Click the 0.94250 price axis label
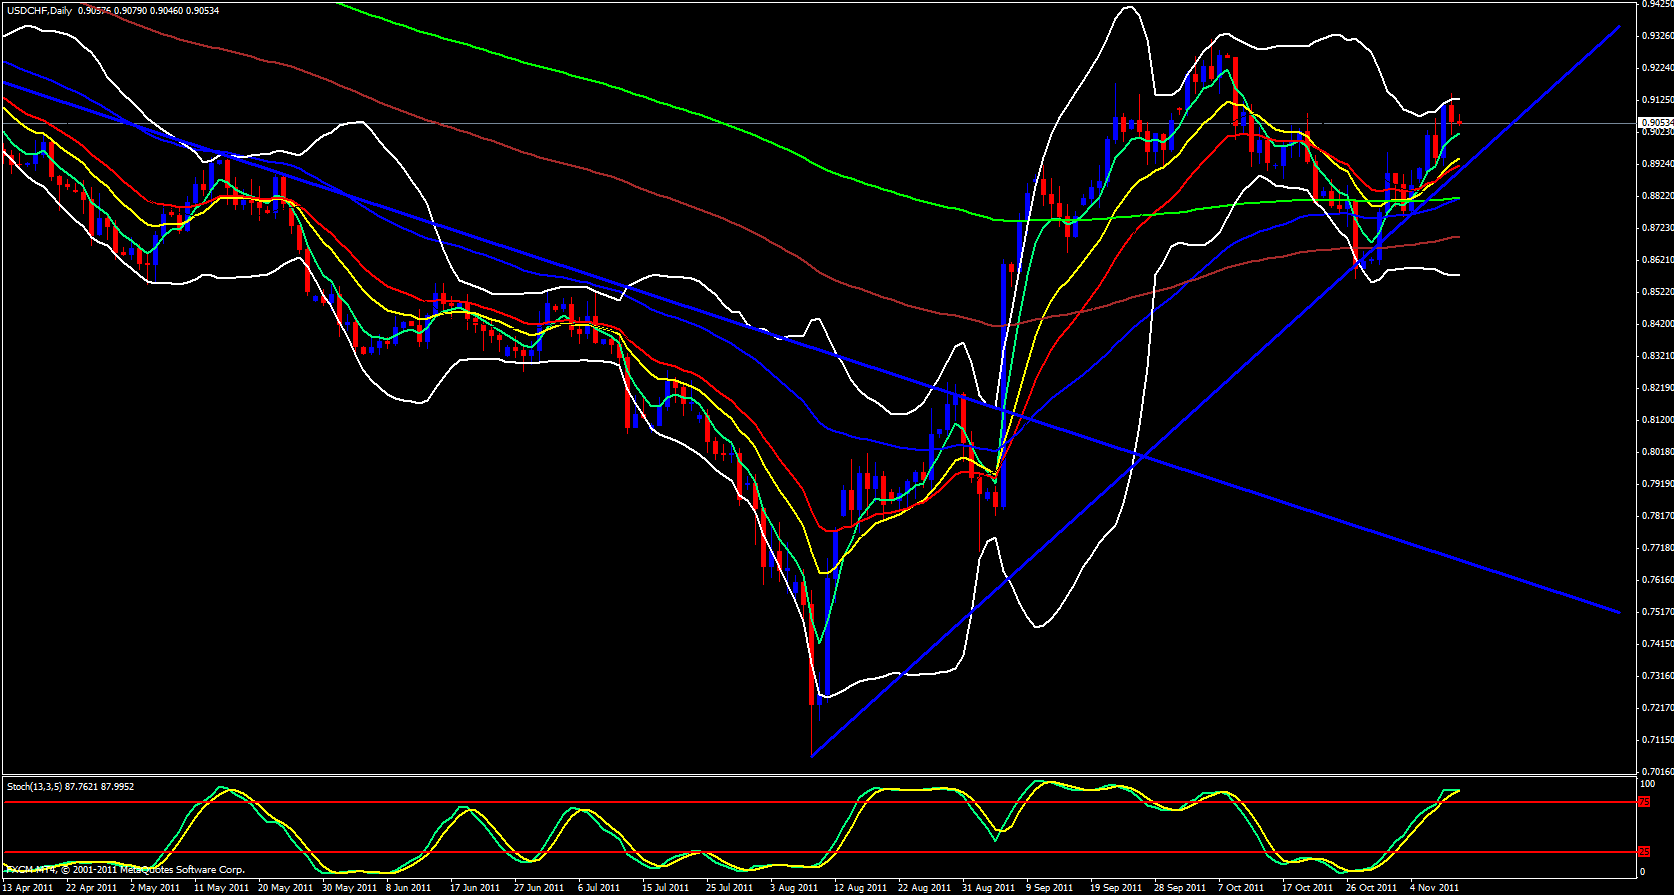Screen dimensions: 1674x895 (x=1656, y=4)
